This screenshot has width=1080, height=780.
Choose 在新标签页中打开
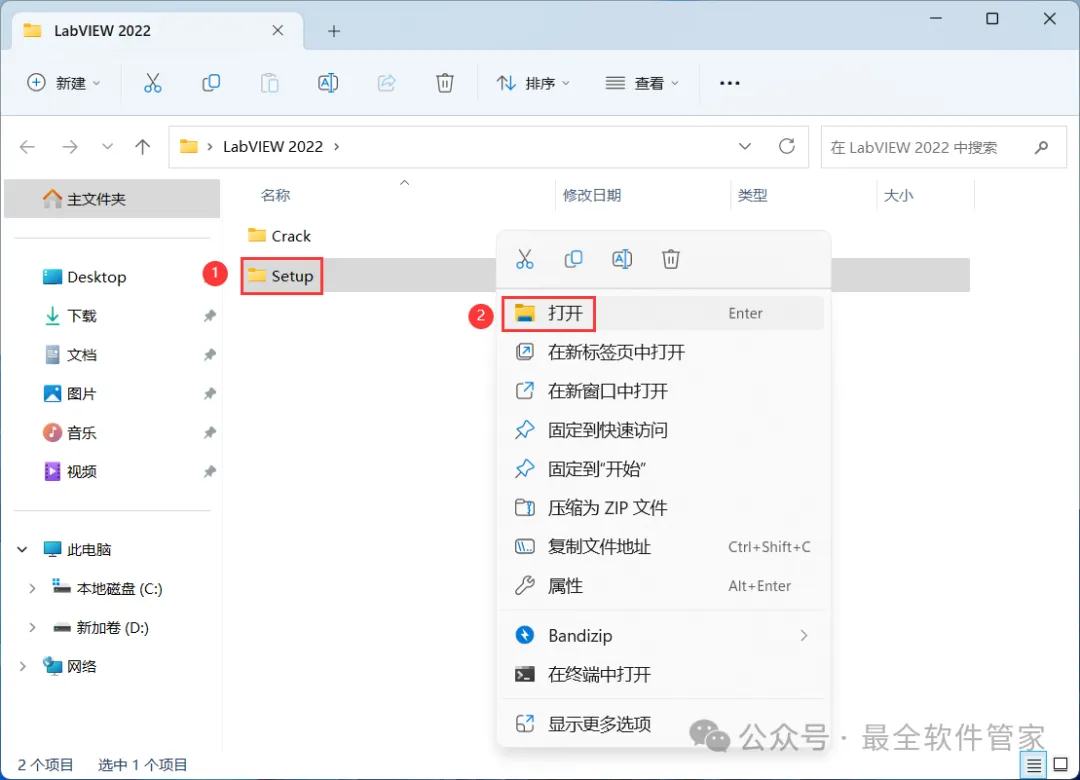[663, 352]
